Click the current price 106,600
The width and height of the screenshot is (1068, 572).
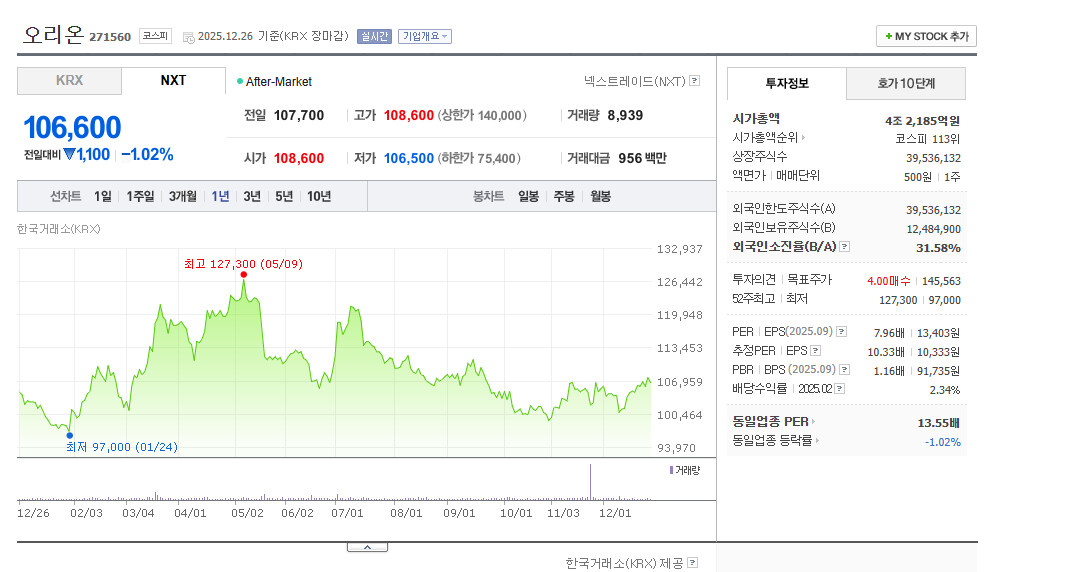click(72, 127)
